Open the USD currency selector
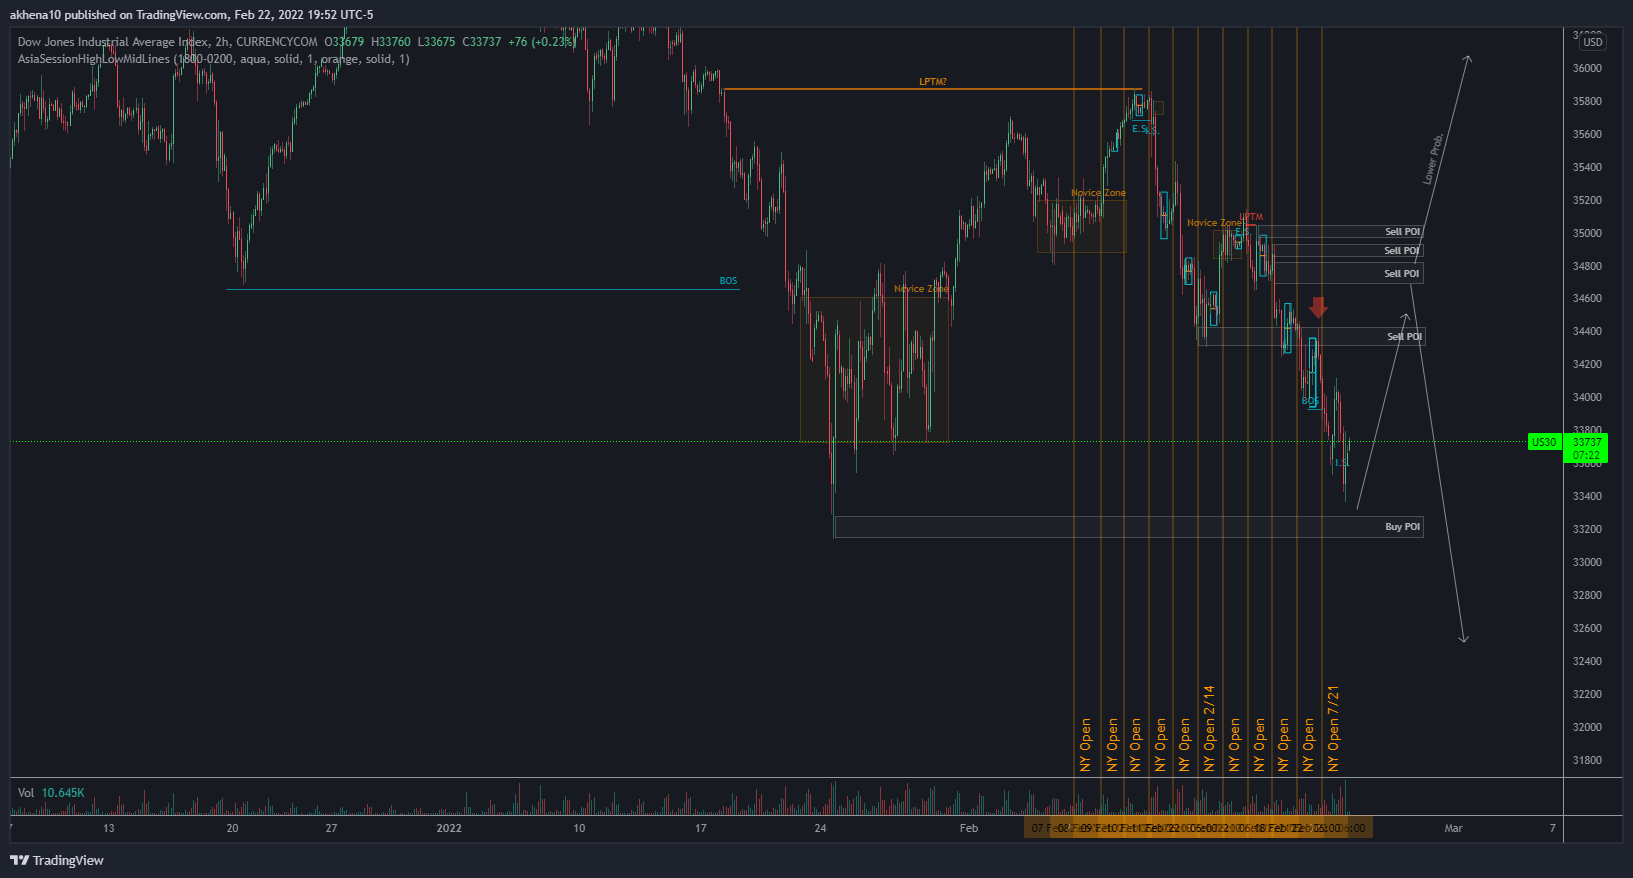 pos(1593,42)
